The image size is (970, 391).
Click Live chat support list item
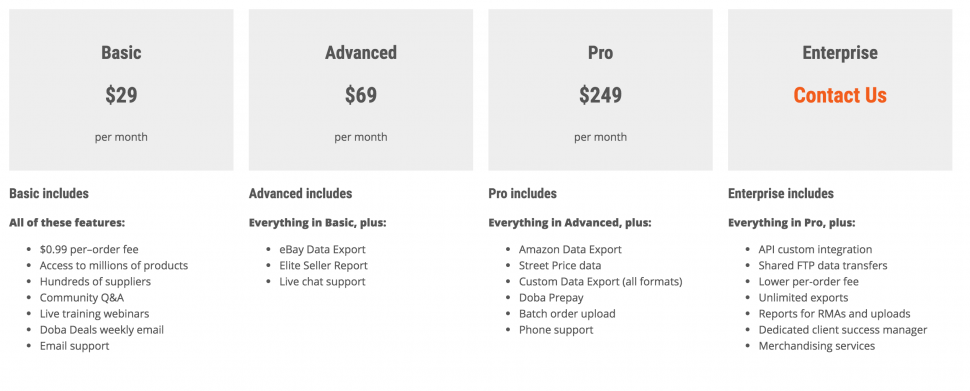tap(322, 281)
